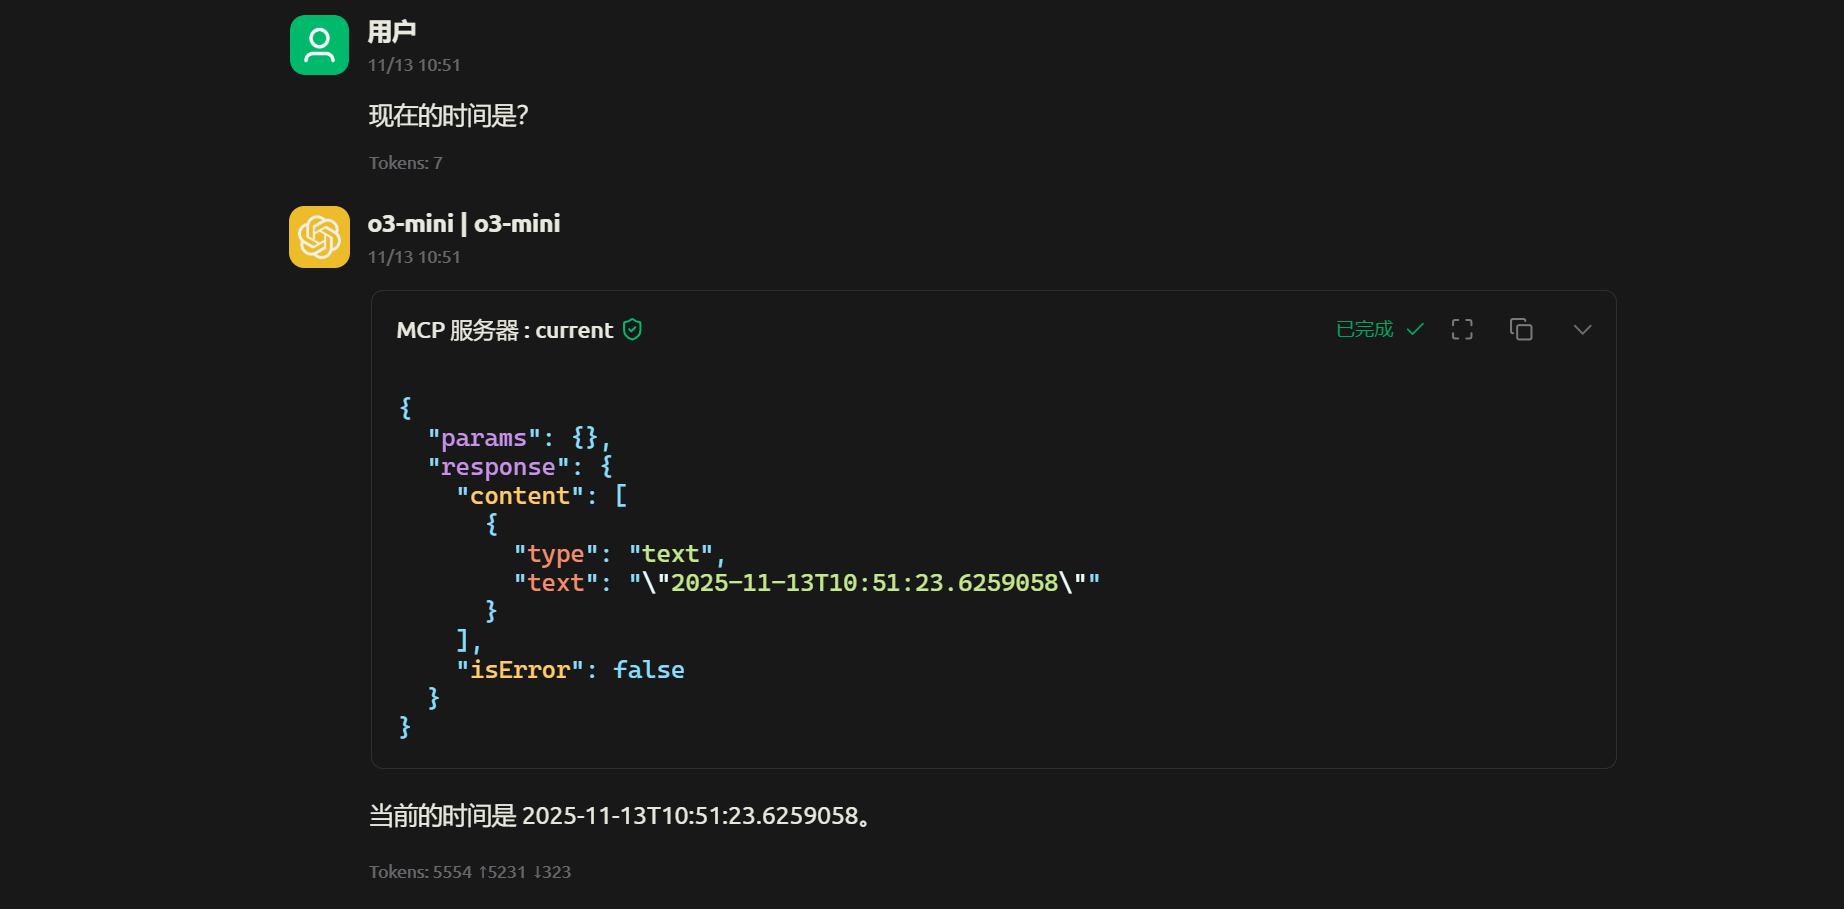Click the 用户 sender name

coord(391,32)
